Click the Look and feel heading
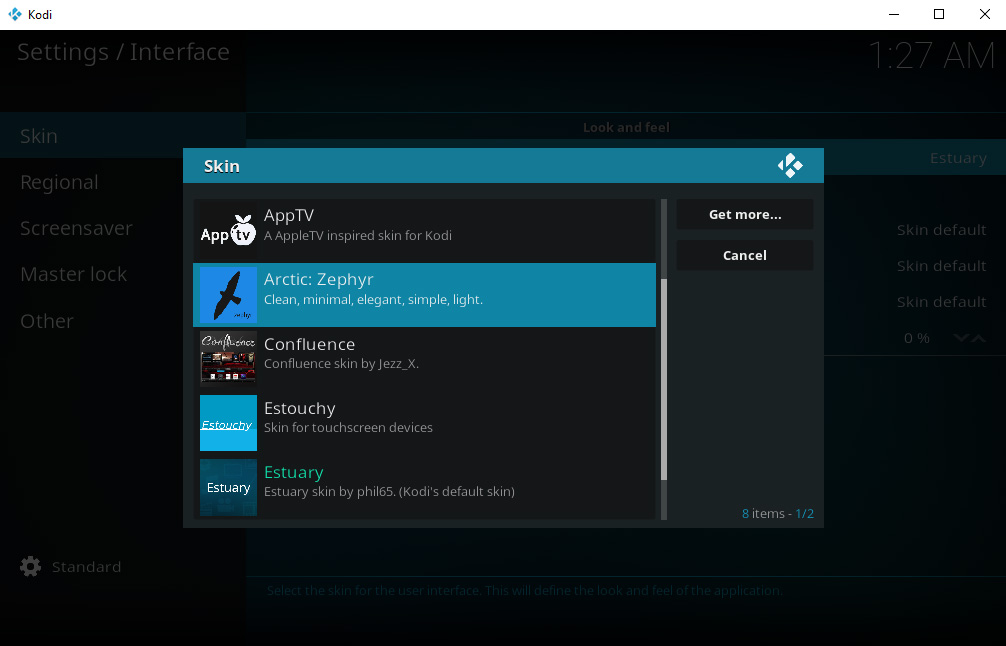The image size is (1006, 646). point(626,128)
